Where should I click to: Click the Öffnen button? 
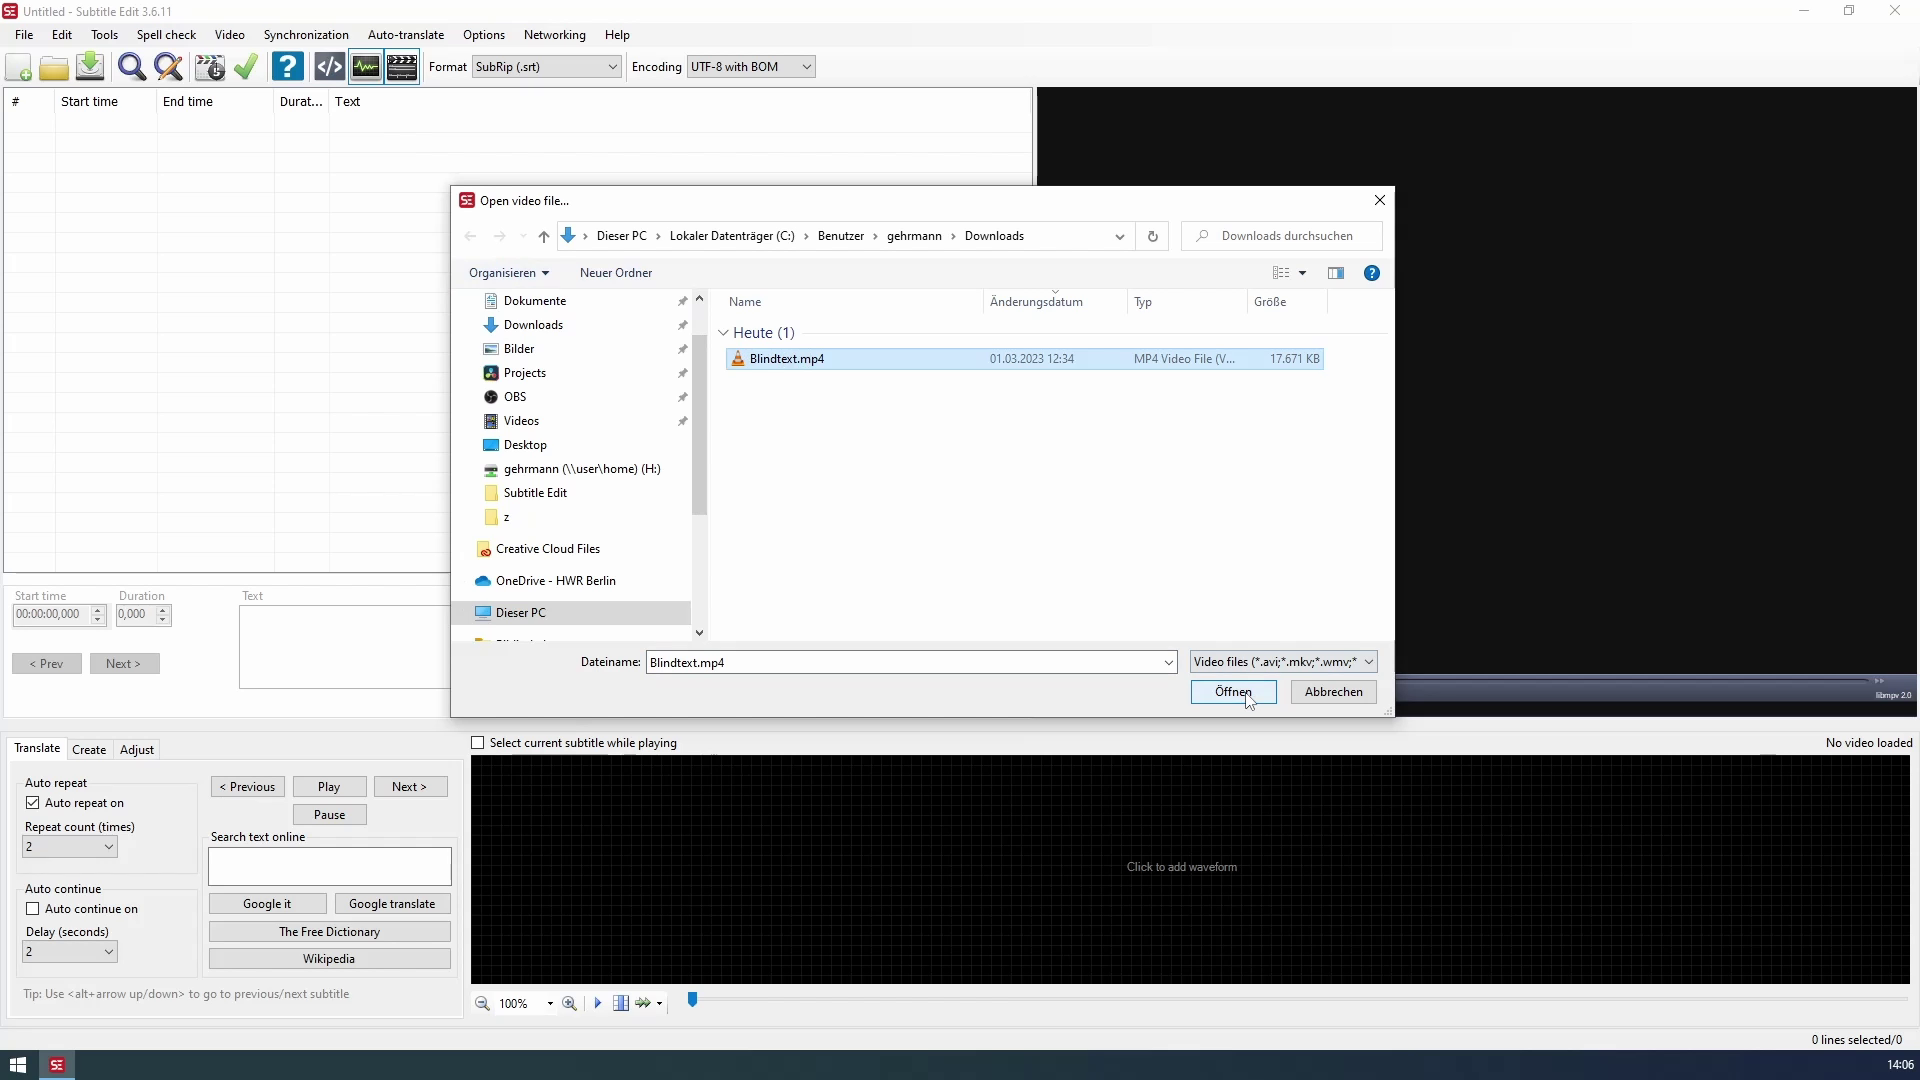tap(1232, 692)
